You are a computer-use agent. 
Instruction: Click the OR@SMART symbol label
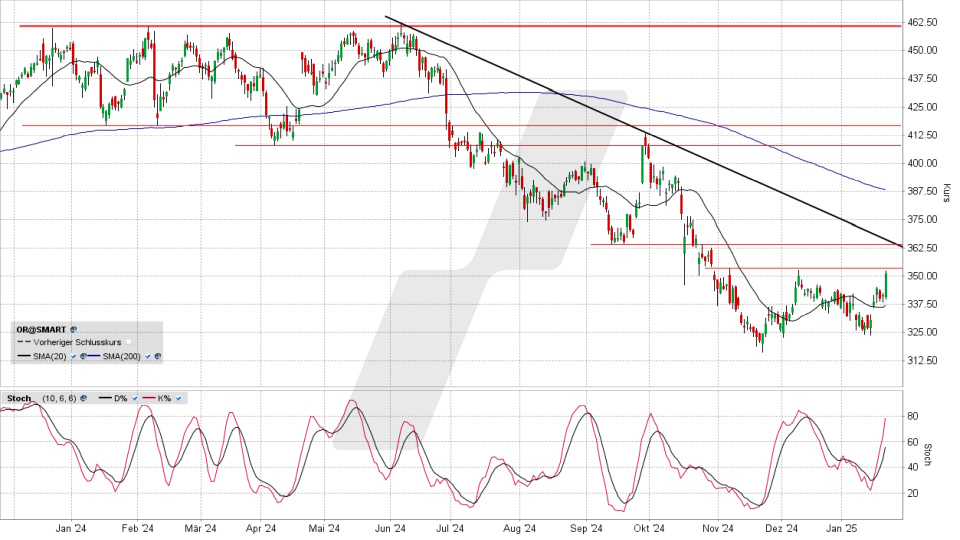click(41, 329)
